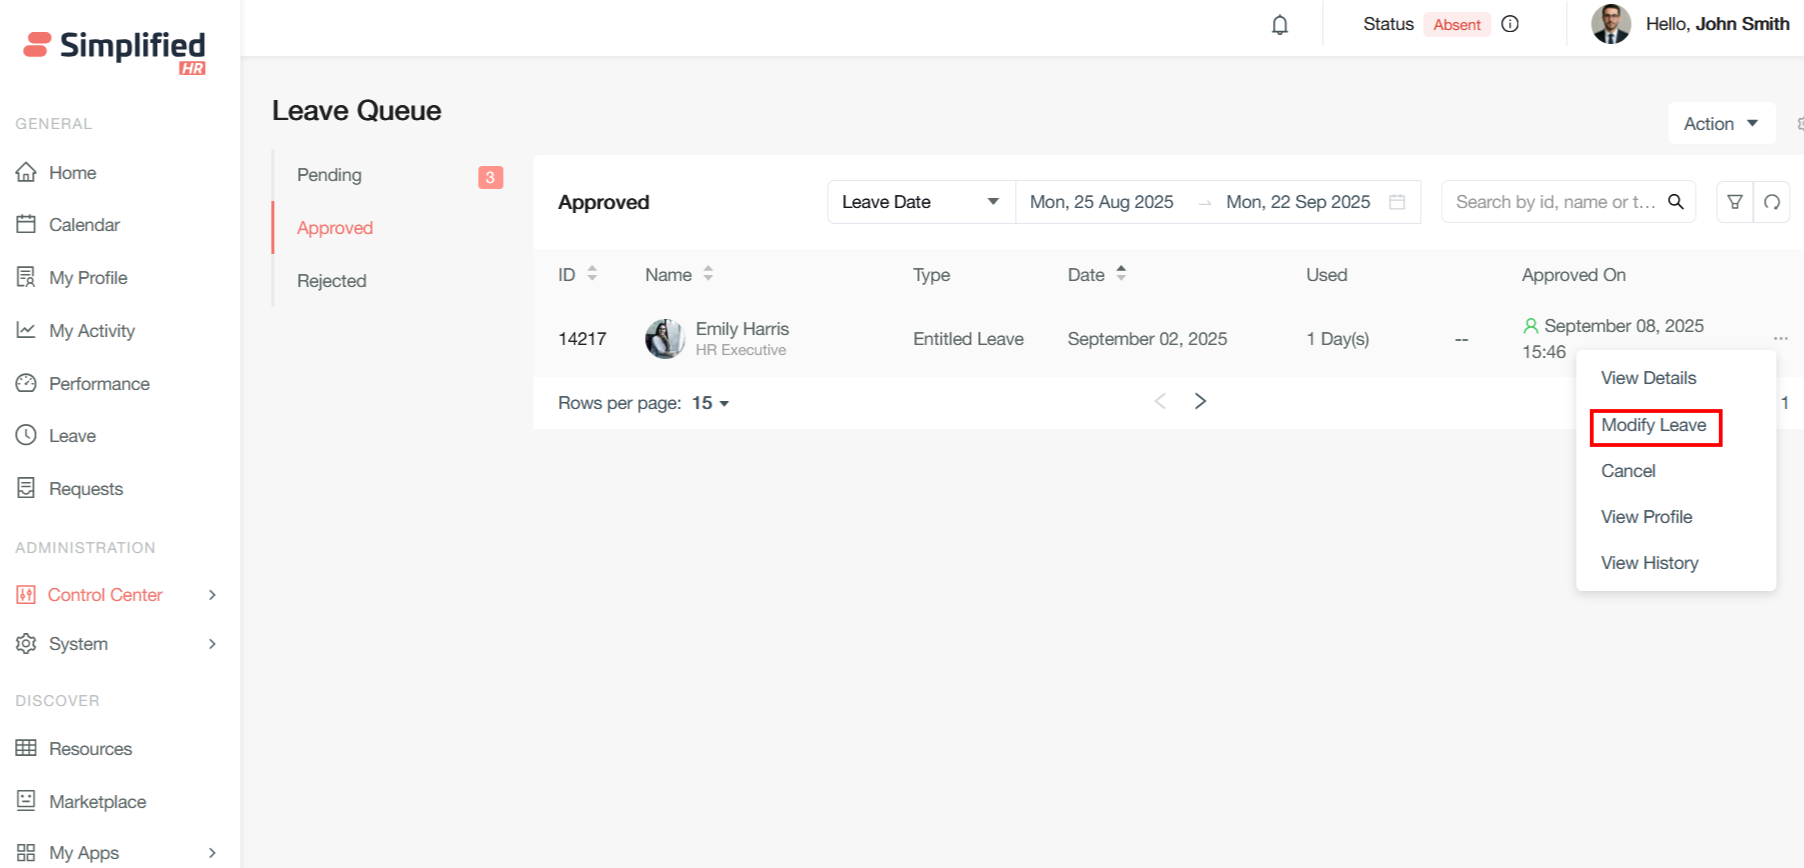Click the search by id input field

click(1555, 202)
